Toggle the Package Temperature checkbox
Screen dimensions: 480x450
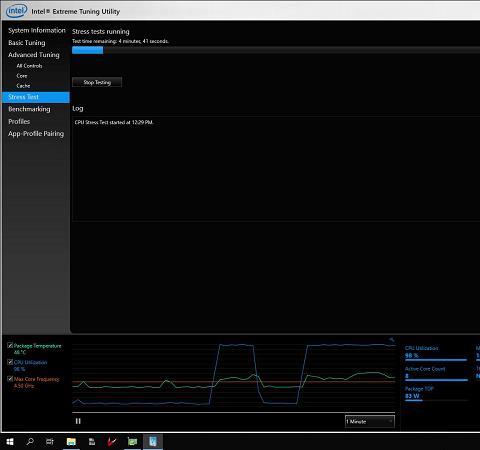[10, 345]
